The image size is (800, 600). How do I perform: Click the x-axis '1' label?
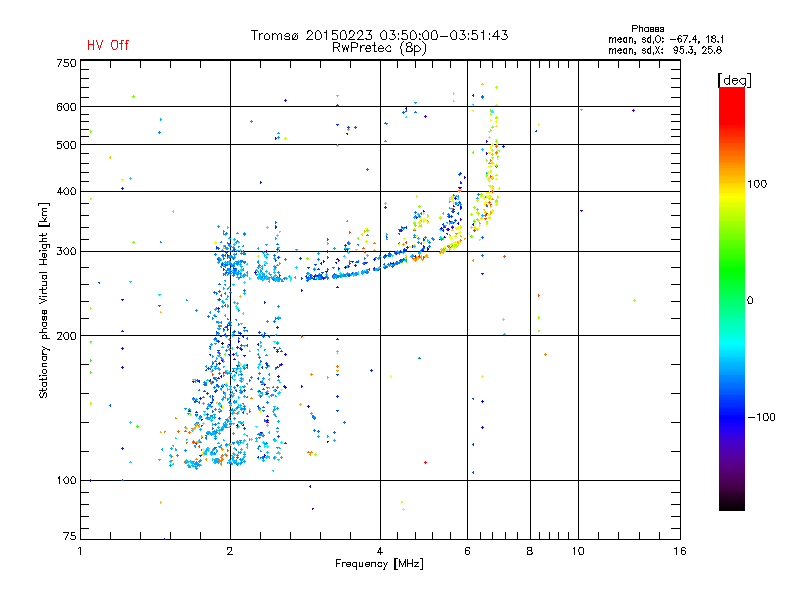80,551
